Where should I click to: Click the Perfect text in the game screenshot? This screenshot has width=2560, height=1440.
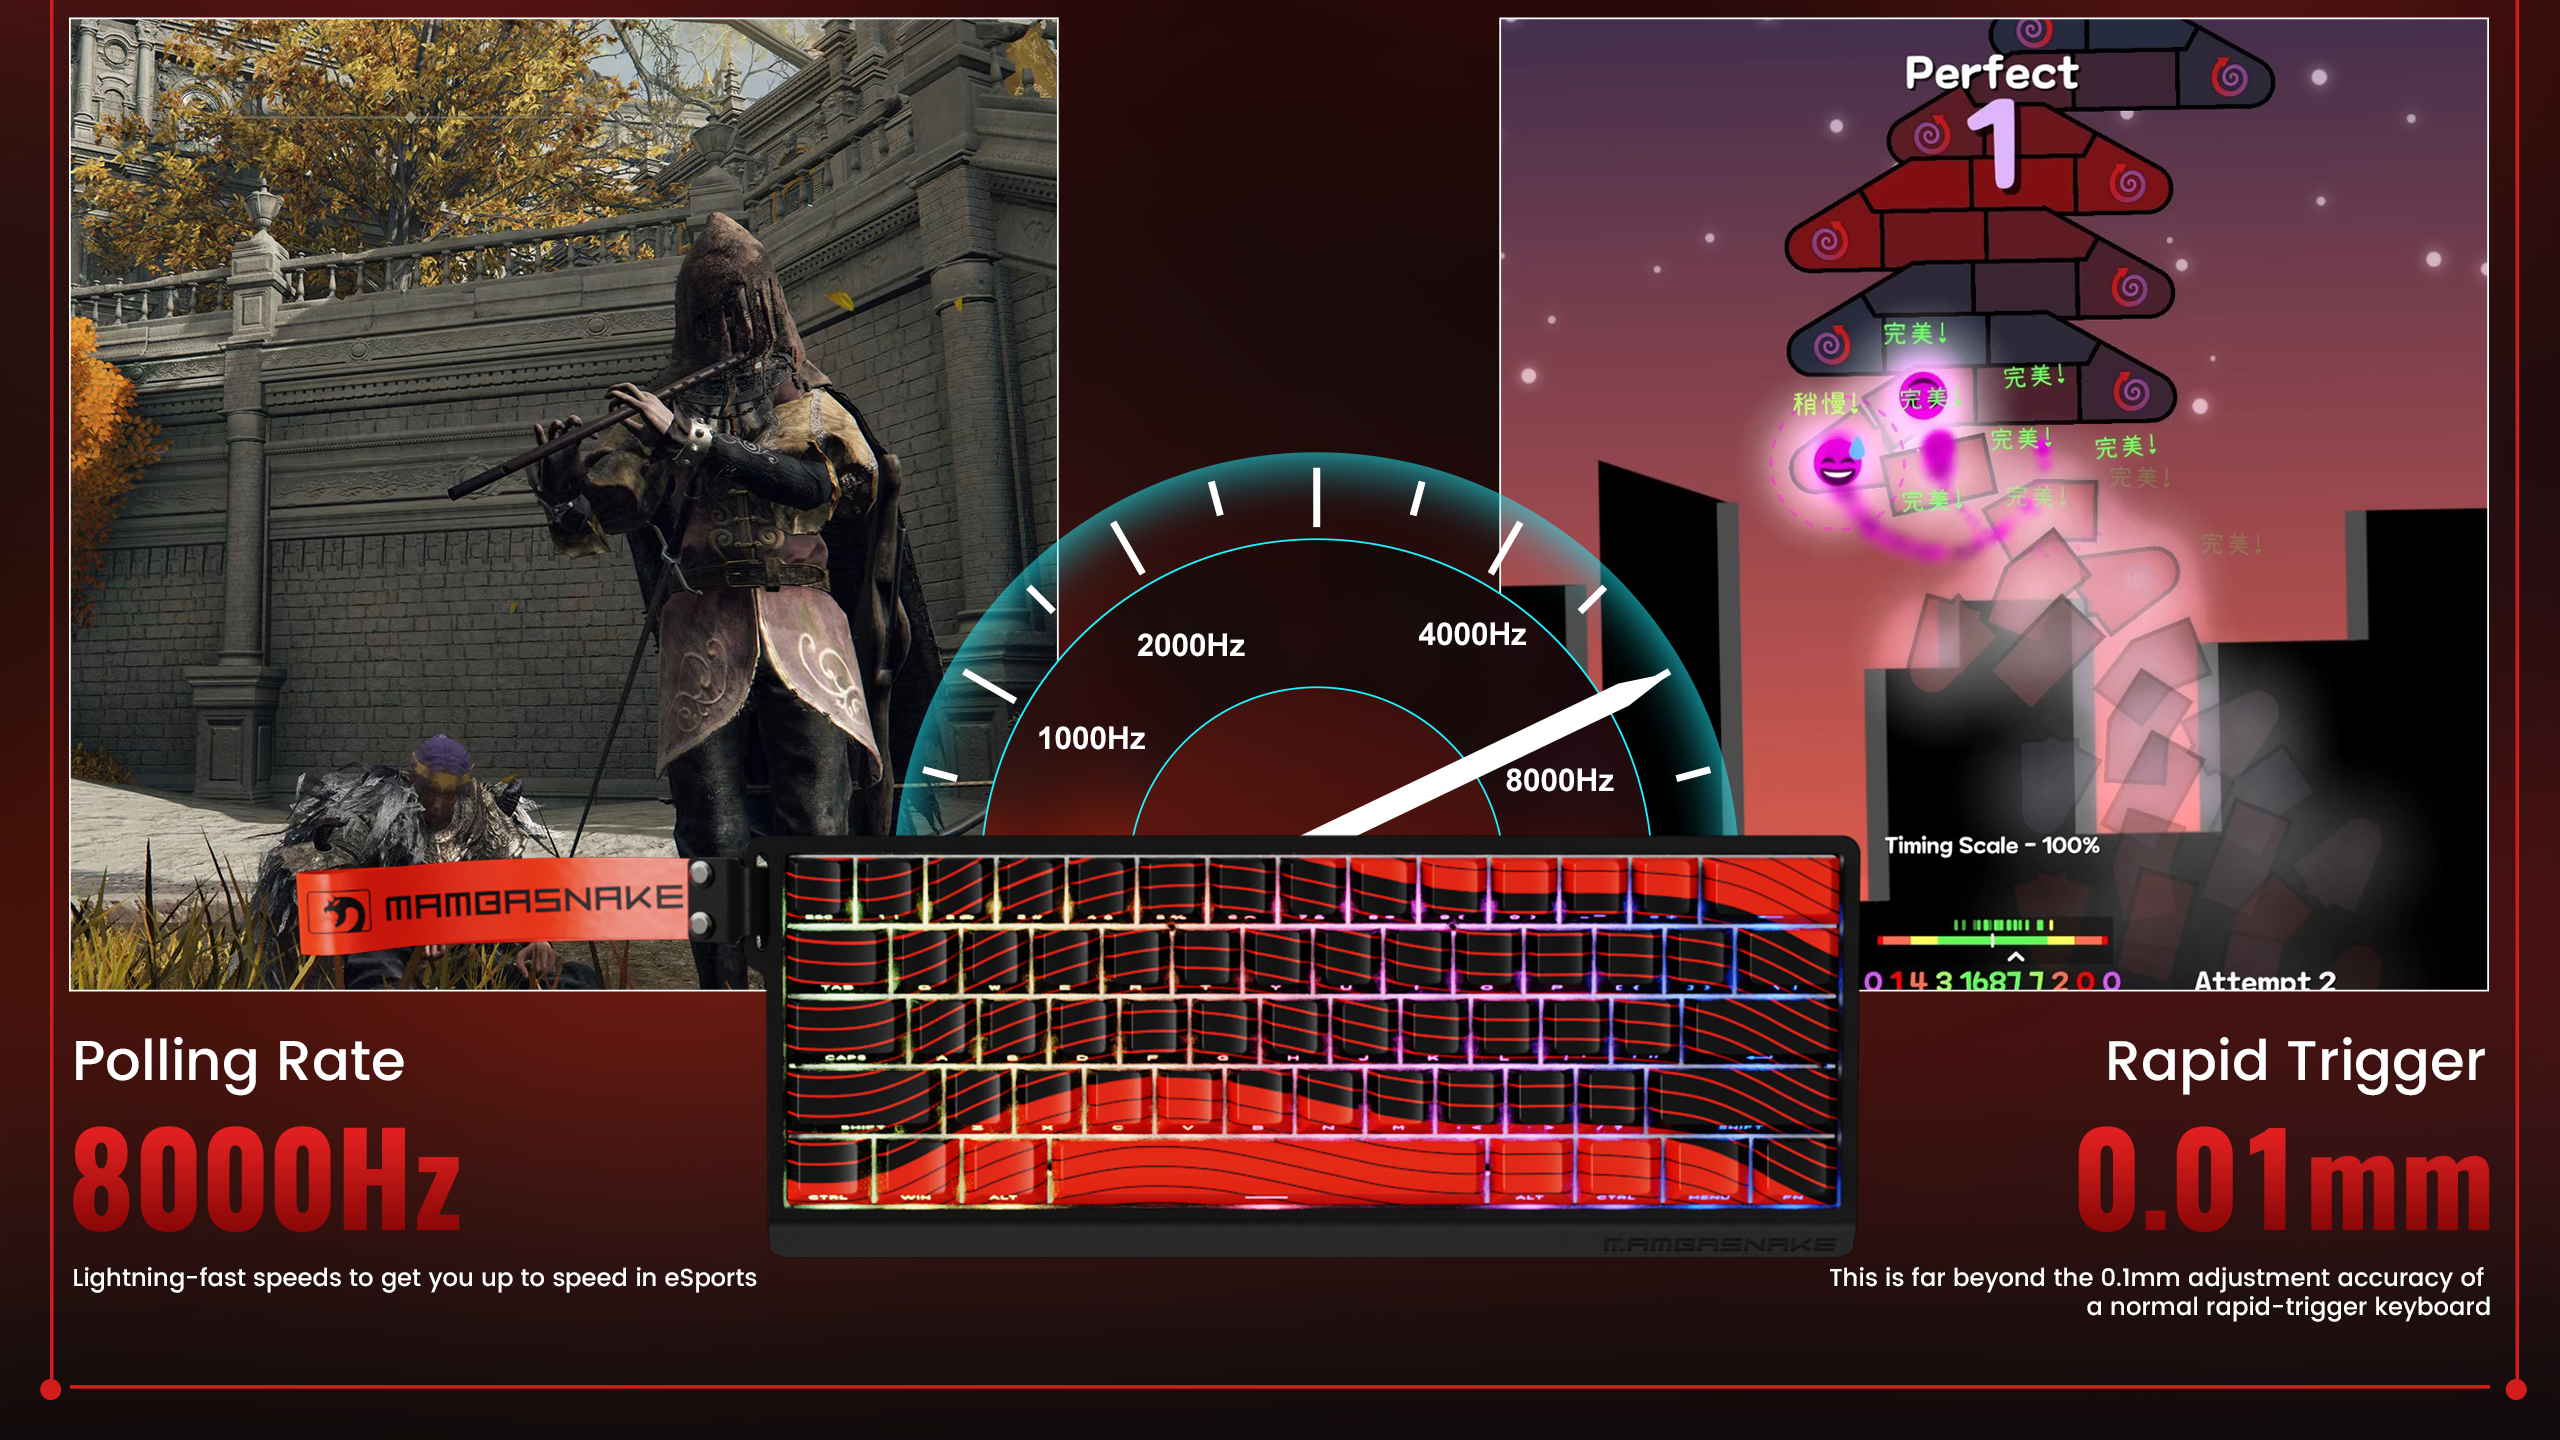[x=1991, y=73]
